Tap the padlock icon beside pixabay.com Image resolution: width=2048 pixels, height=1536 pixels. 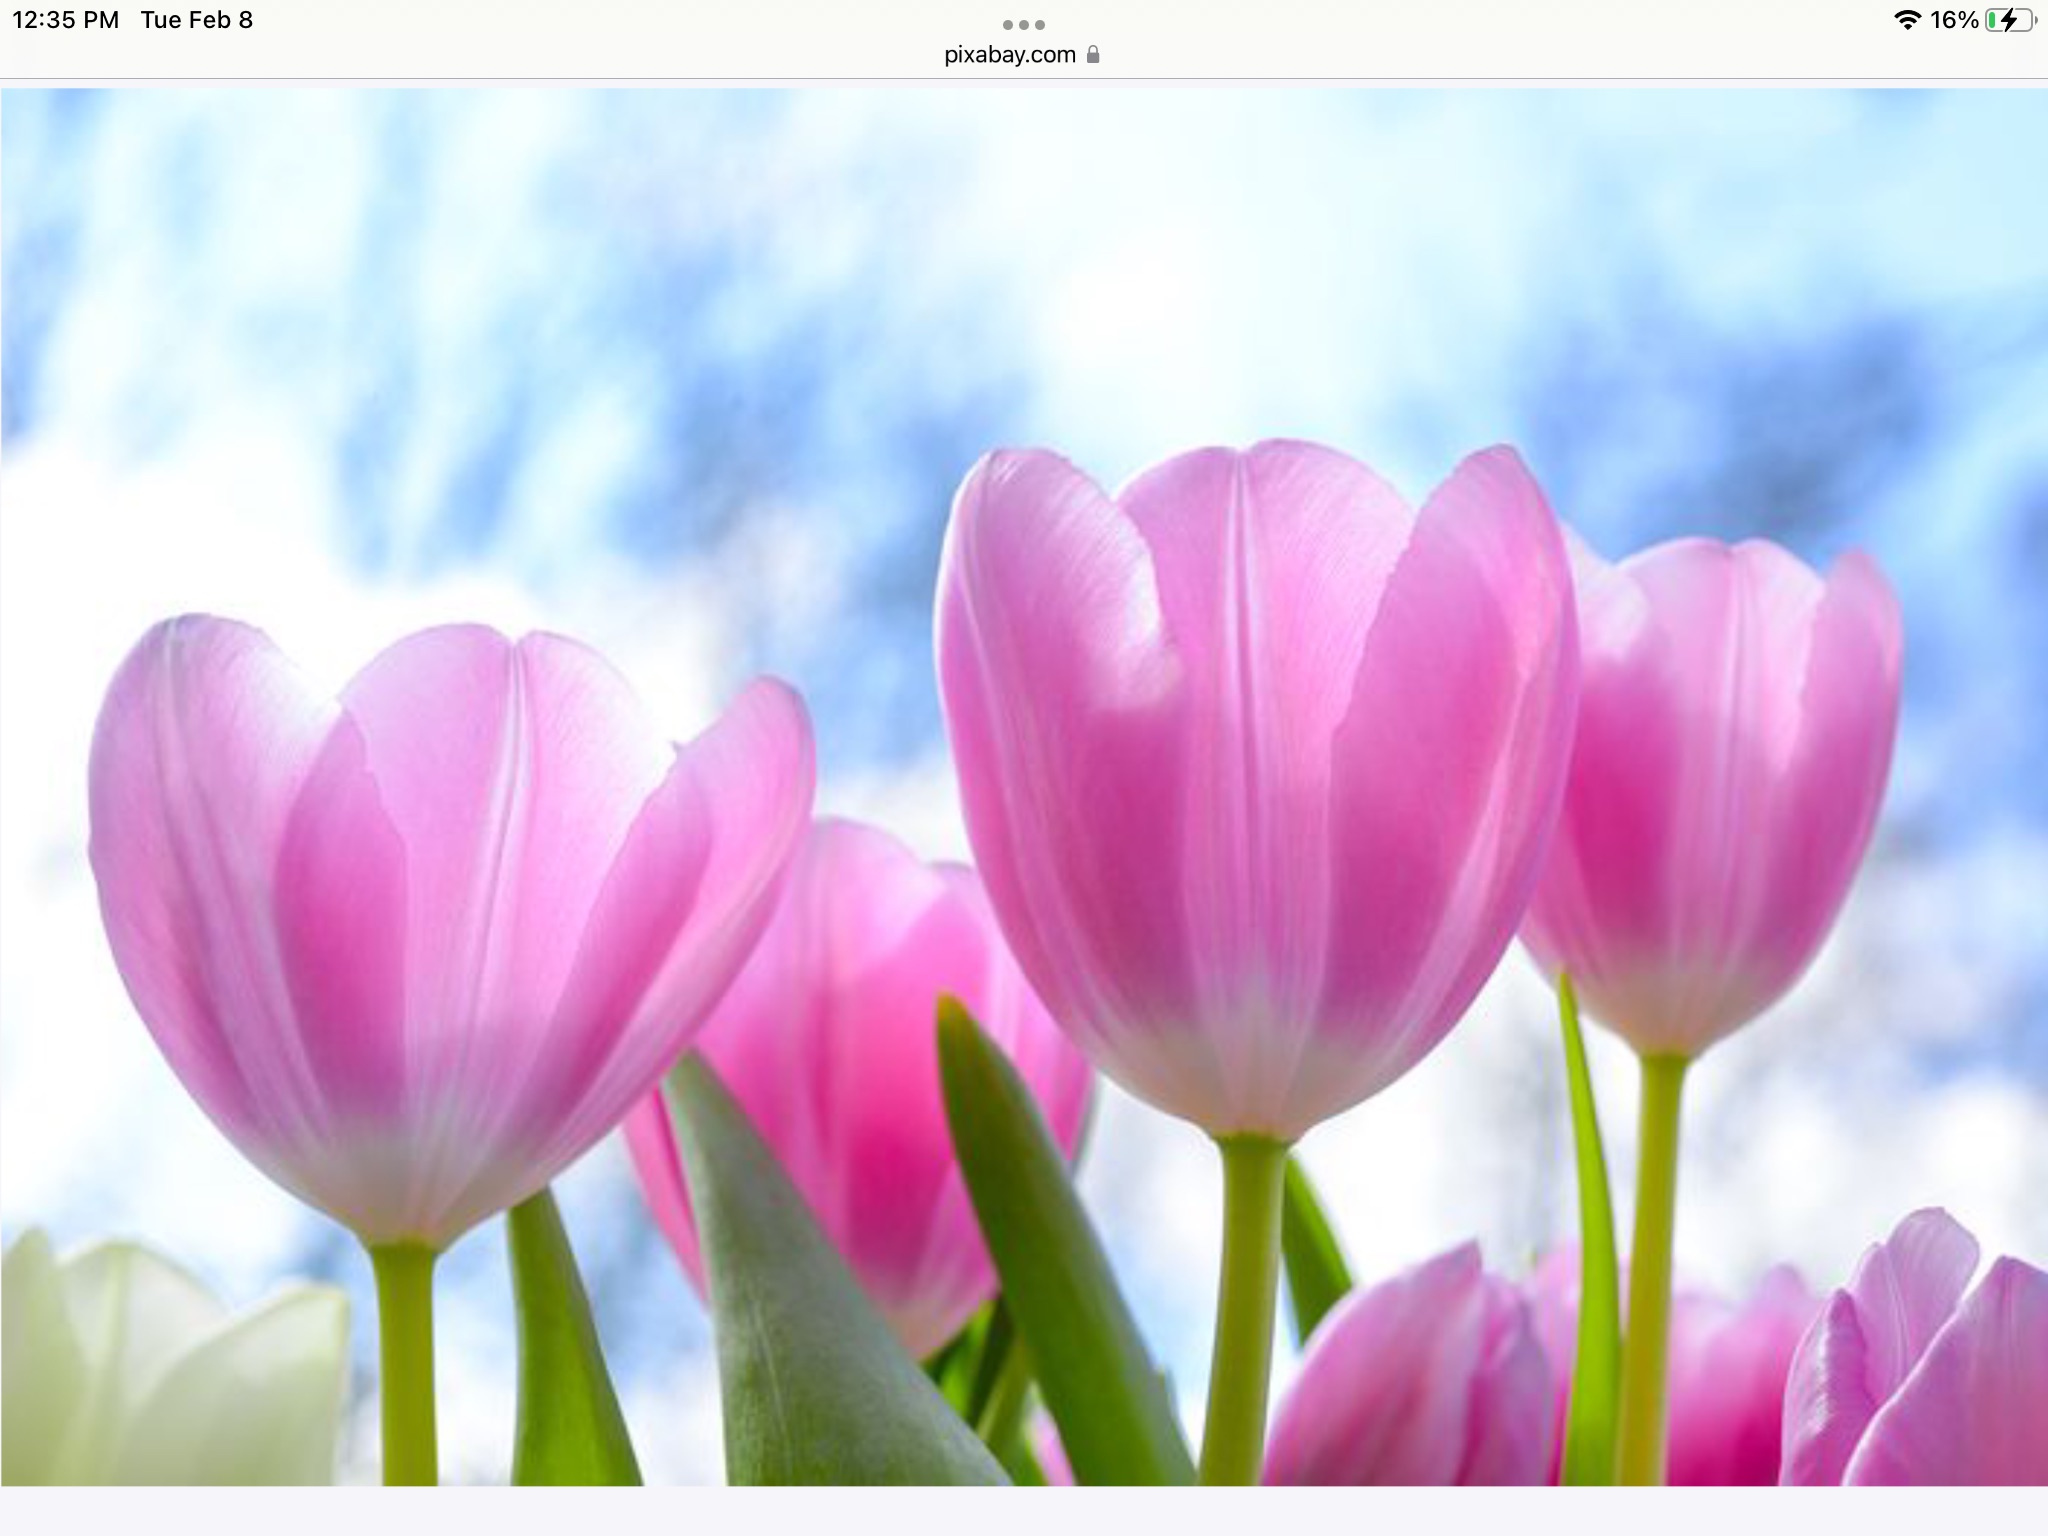(x=1093, y=55)
